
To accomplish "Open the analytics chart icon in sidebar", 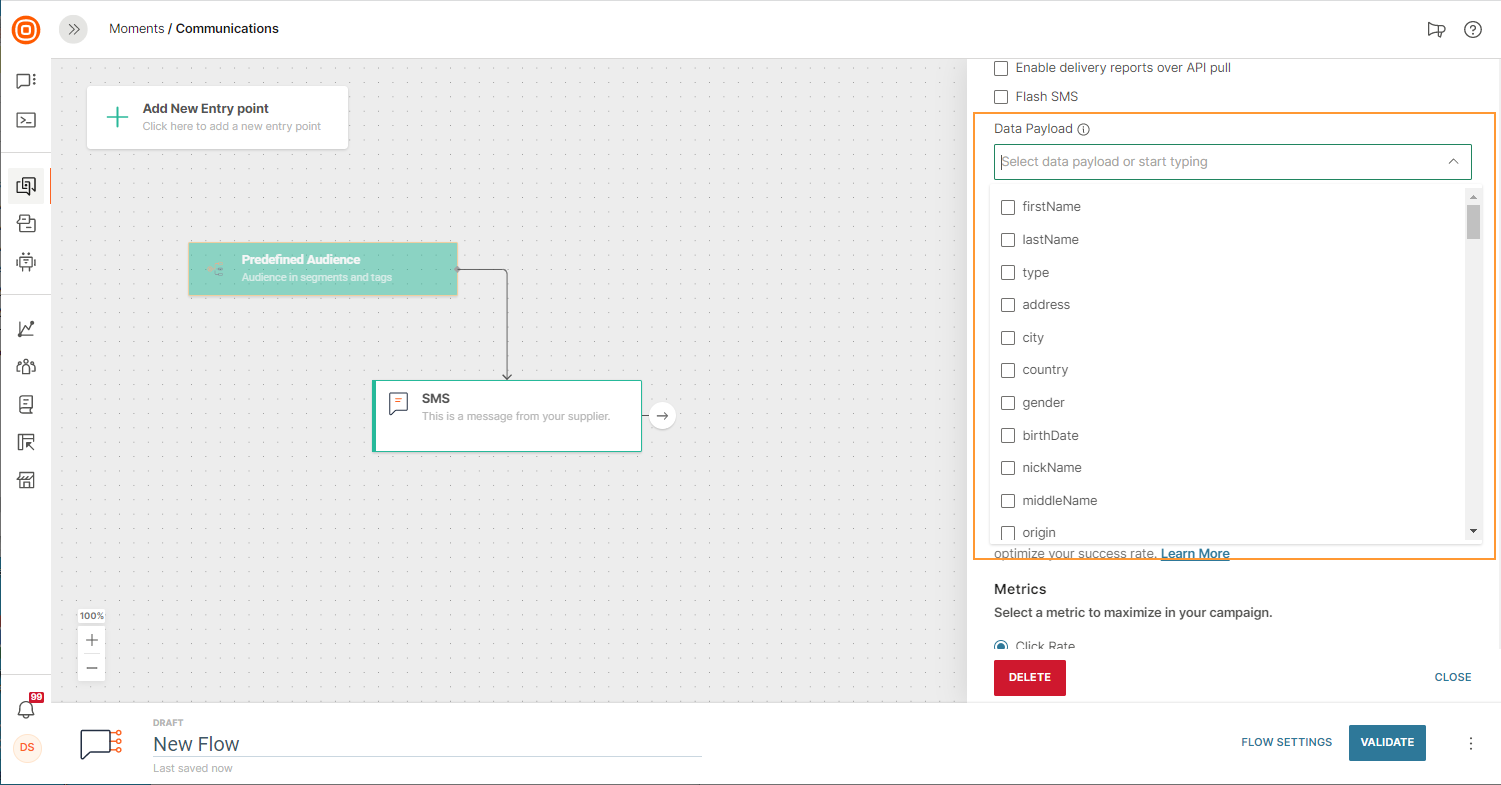I will (27, 328).
